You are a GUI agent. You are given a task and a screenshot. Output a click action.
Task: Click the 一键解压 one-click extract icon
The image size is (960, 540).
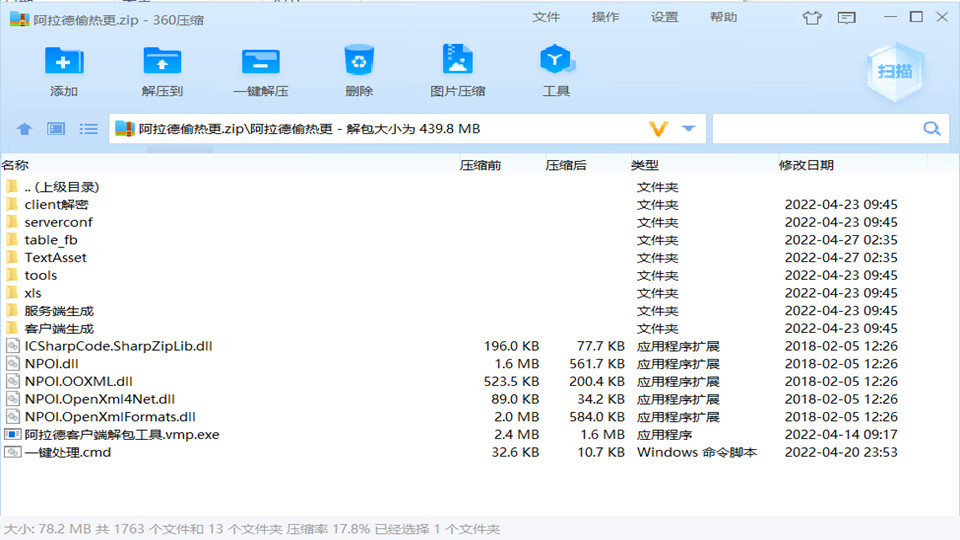(x=261, y=62)
